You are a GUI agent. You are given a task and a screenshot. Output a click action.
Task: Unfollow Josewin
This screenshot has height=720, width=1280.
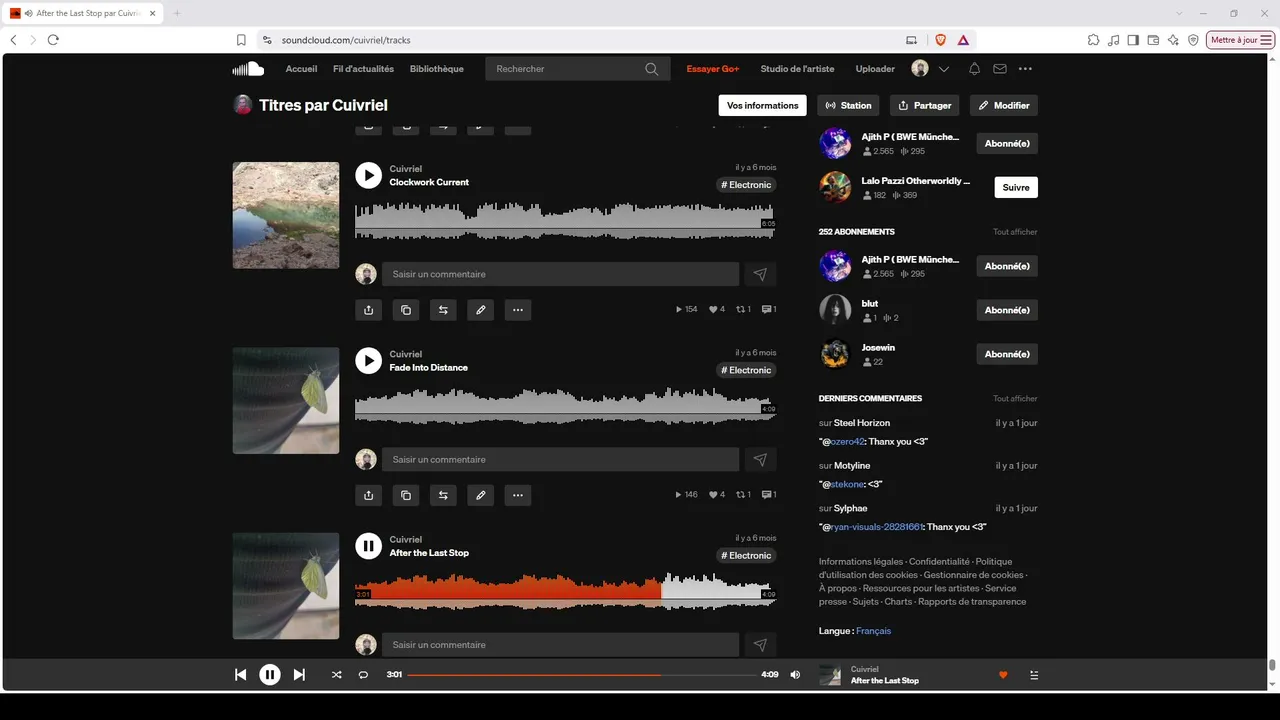(x=1007, y=354)
